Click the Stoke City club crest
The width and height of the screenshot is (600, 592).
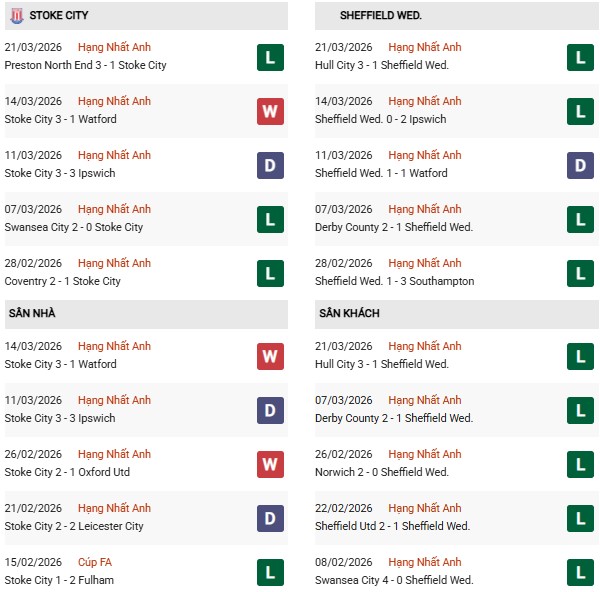[x=15, y=16]
